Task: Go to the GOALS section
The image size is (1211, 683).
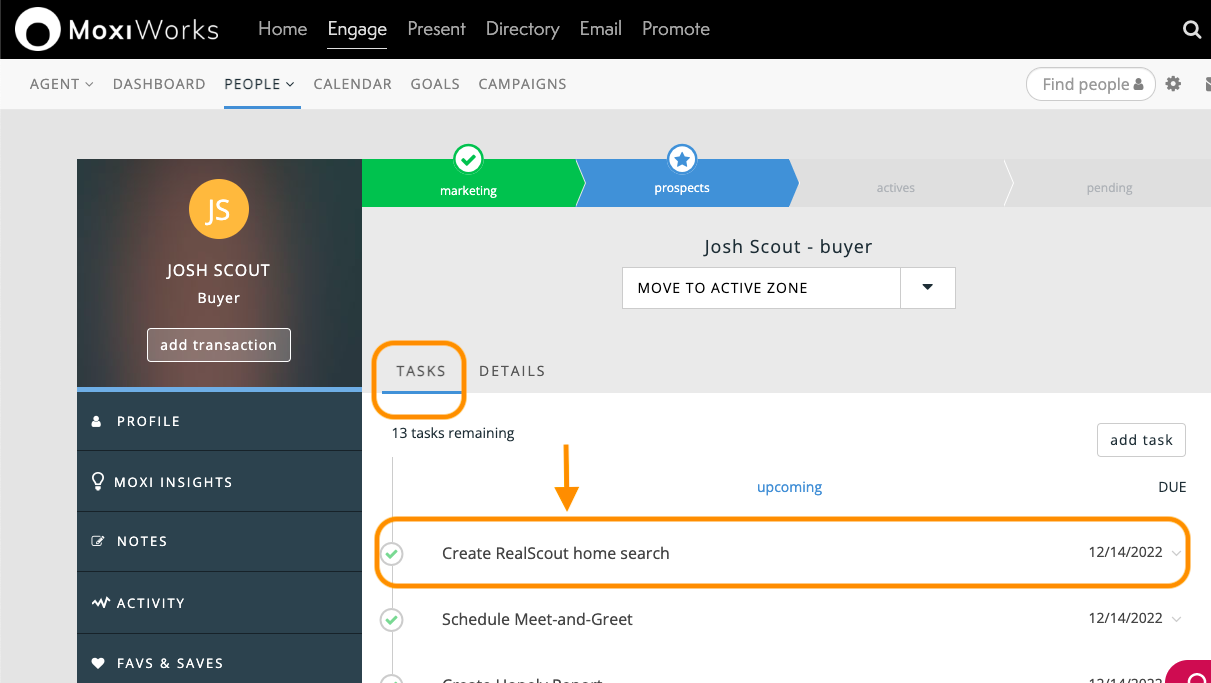Action: [435, 84]
